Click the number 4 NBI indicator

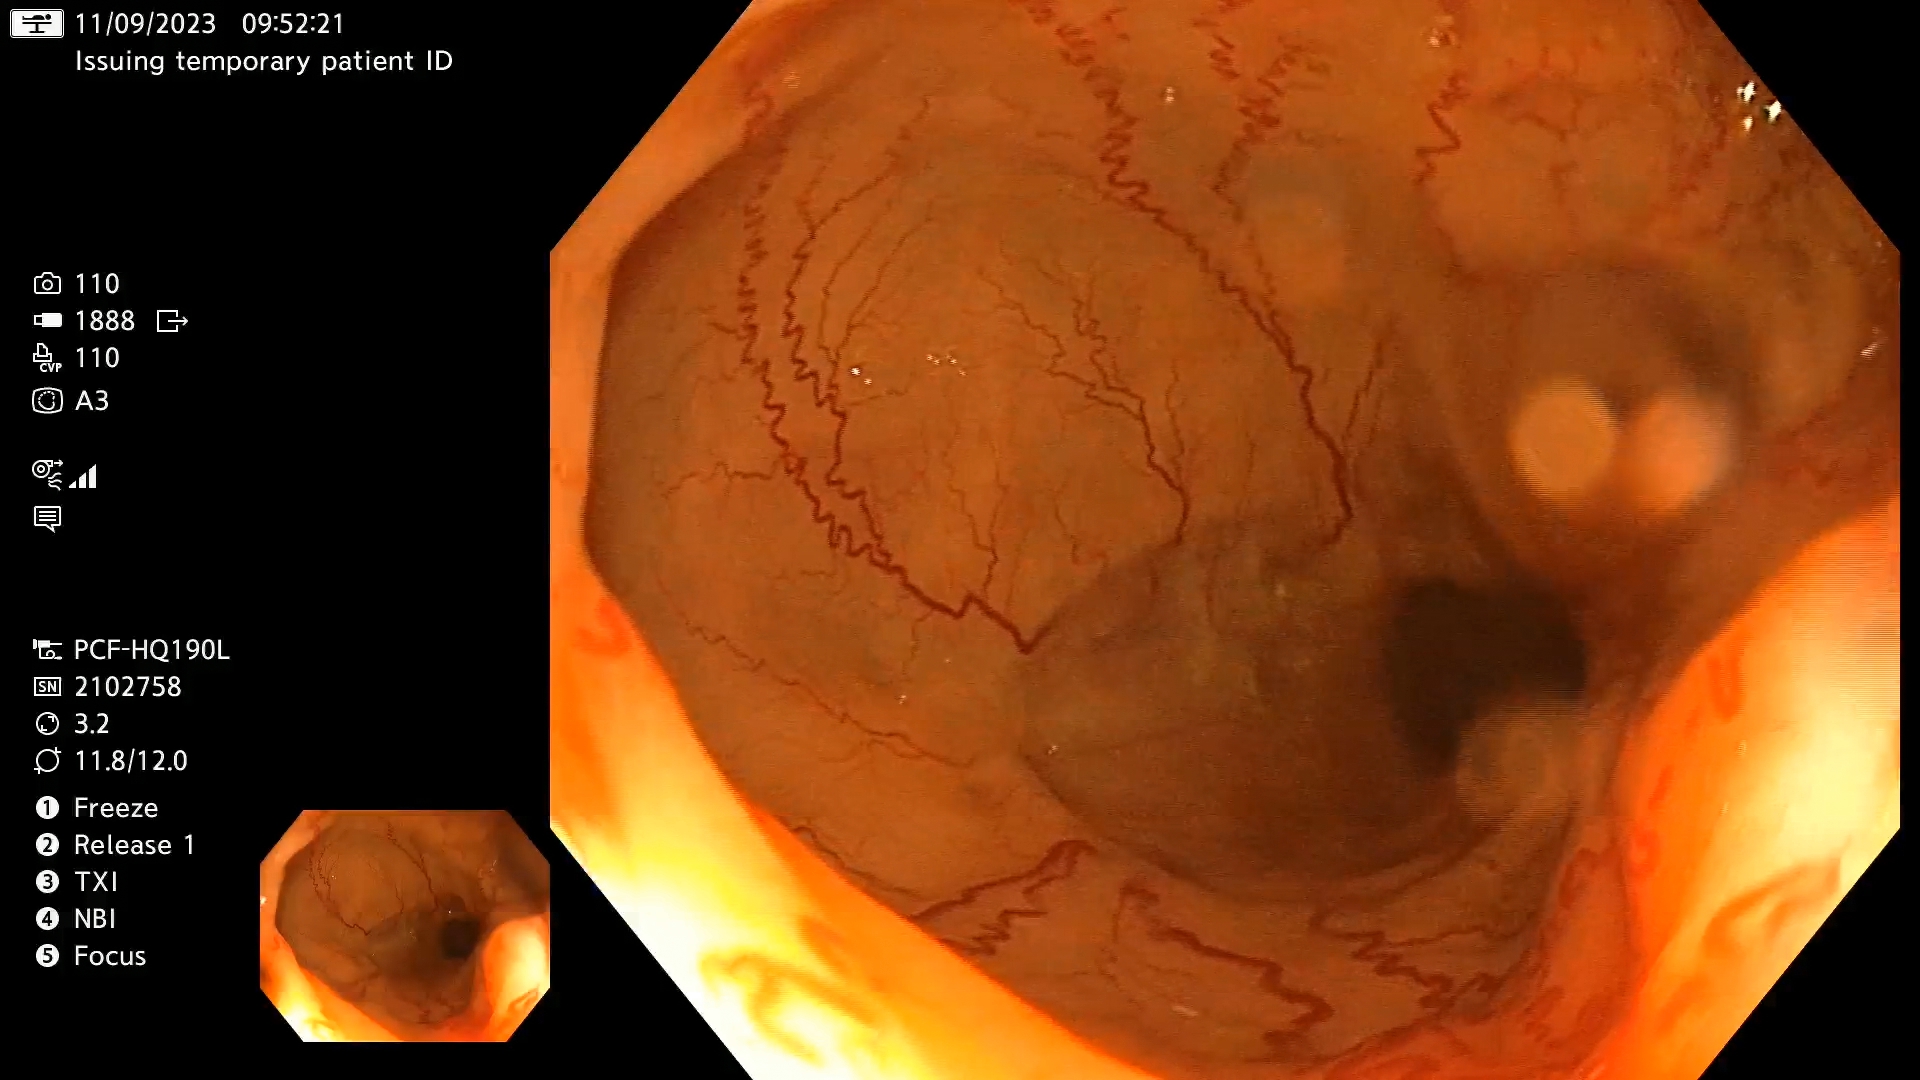(x=47, y=919)
